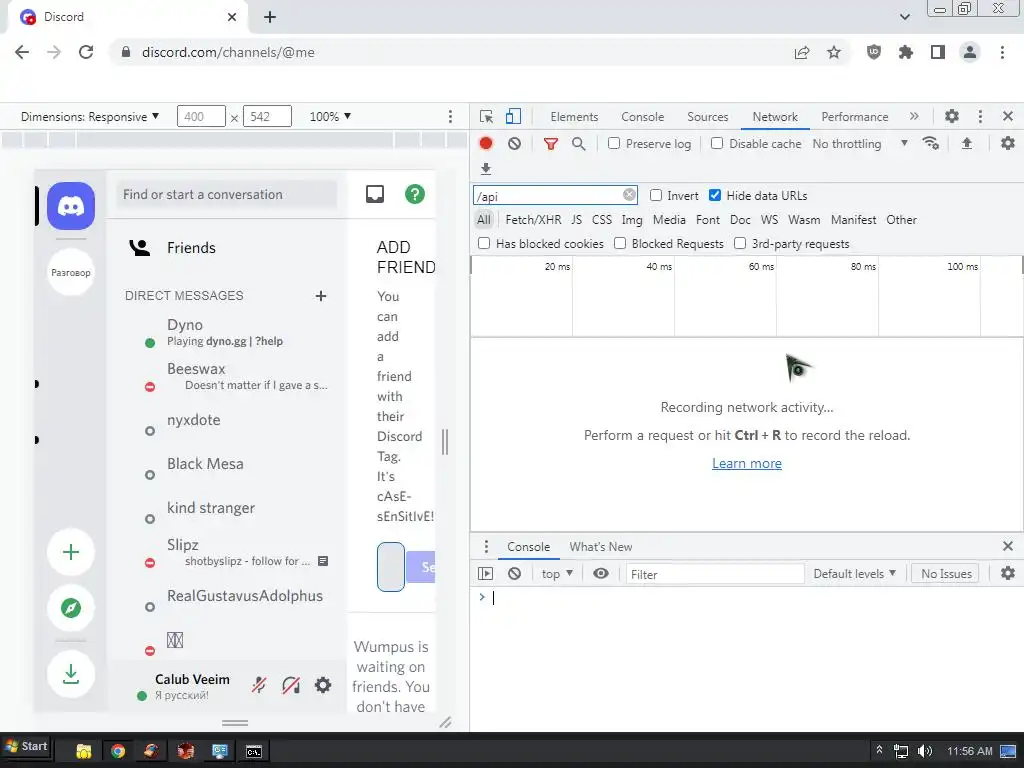Enable the Disable cache checkbox

(717, 144)
